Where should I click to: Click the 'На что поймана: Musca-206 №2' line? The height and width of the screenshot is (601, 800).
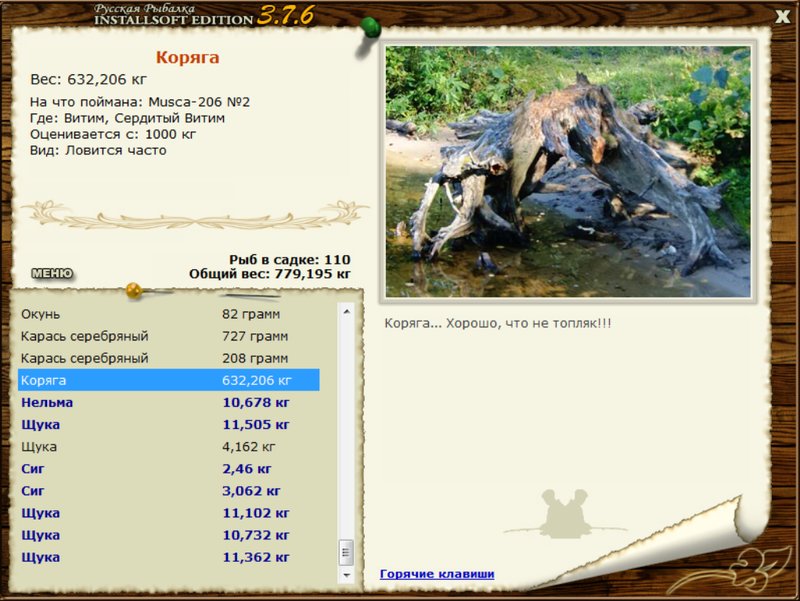[140, 102]
